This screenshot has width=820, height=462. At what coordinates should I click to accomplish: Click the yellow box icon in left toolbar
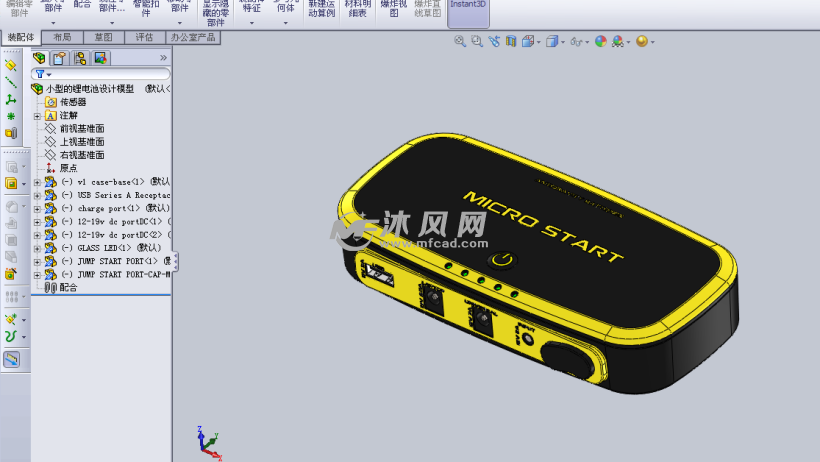click(11, 184)
